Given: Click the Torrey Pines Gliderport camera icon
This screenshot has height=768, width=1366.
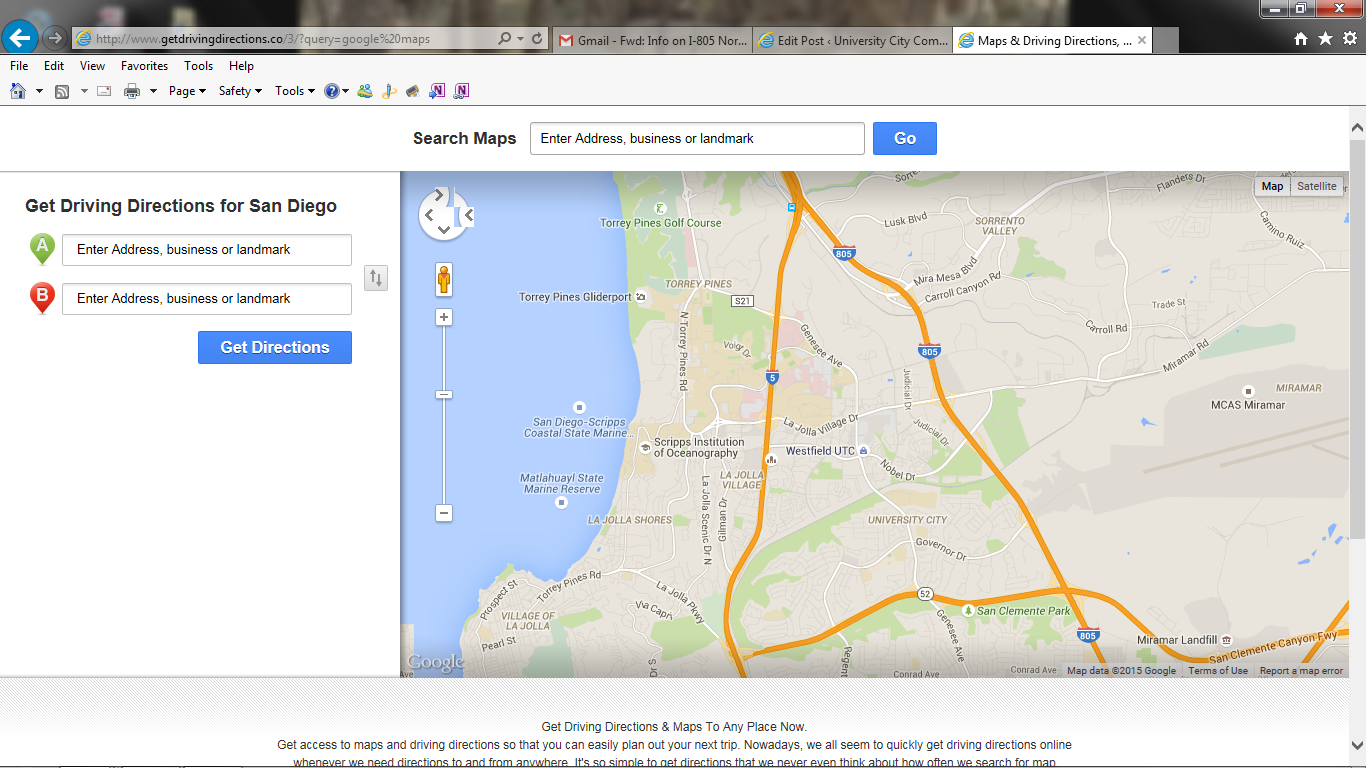Looking at the screenshot, I should pyautogui.click(x=640, y=297).
